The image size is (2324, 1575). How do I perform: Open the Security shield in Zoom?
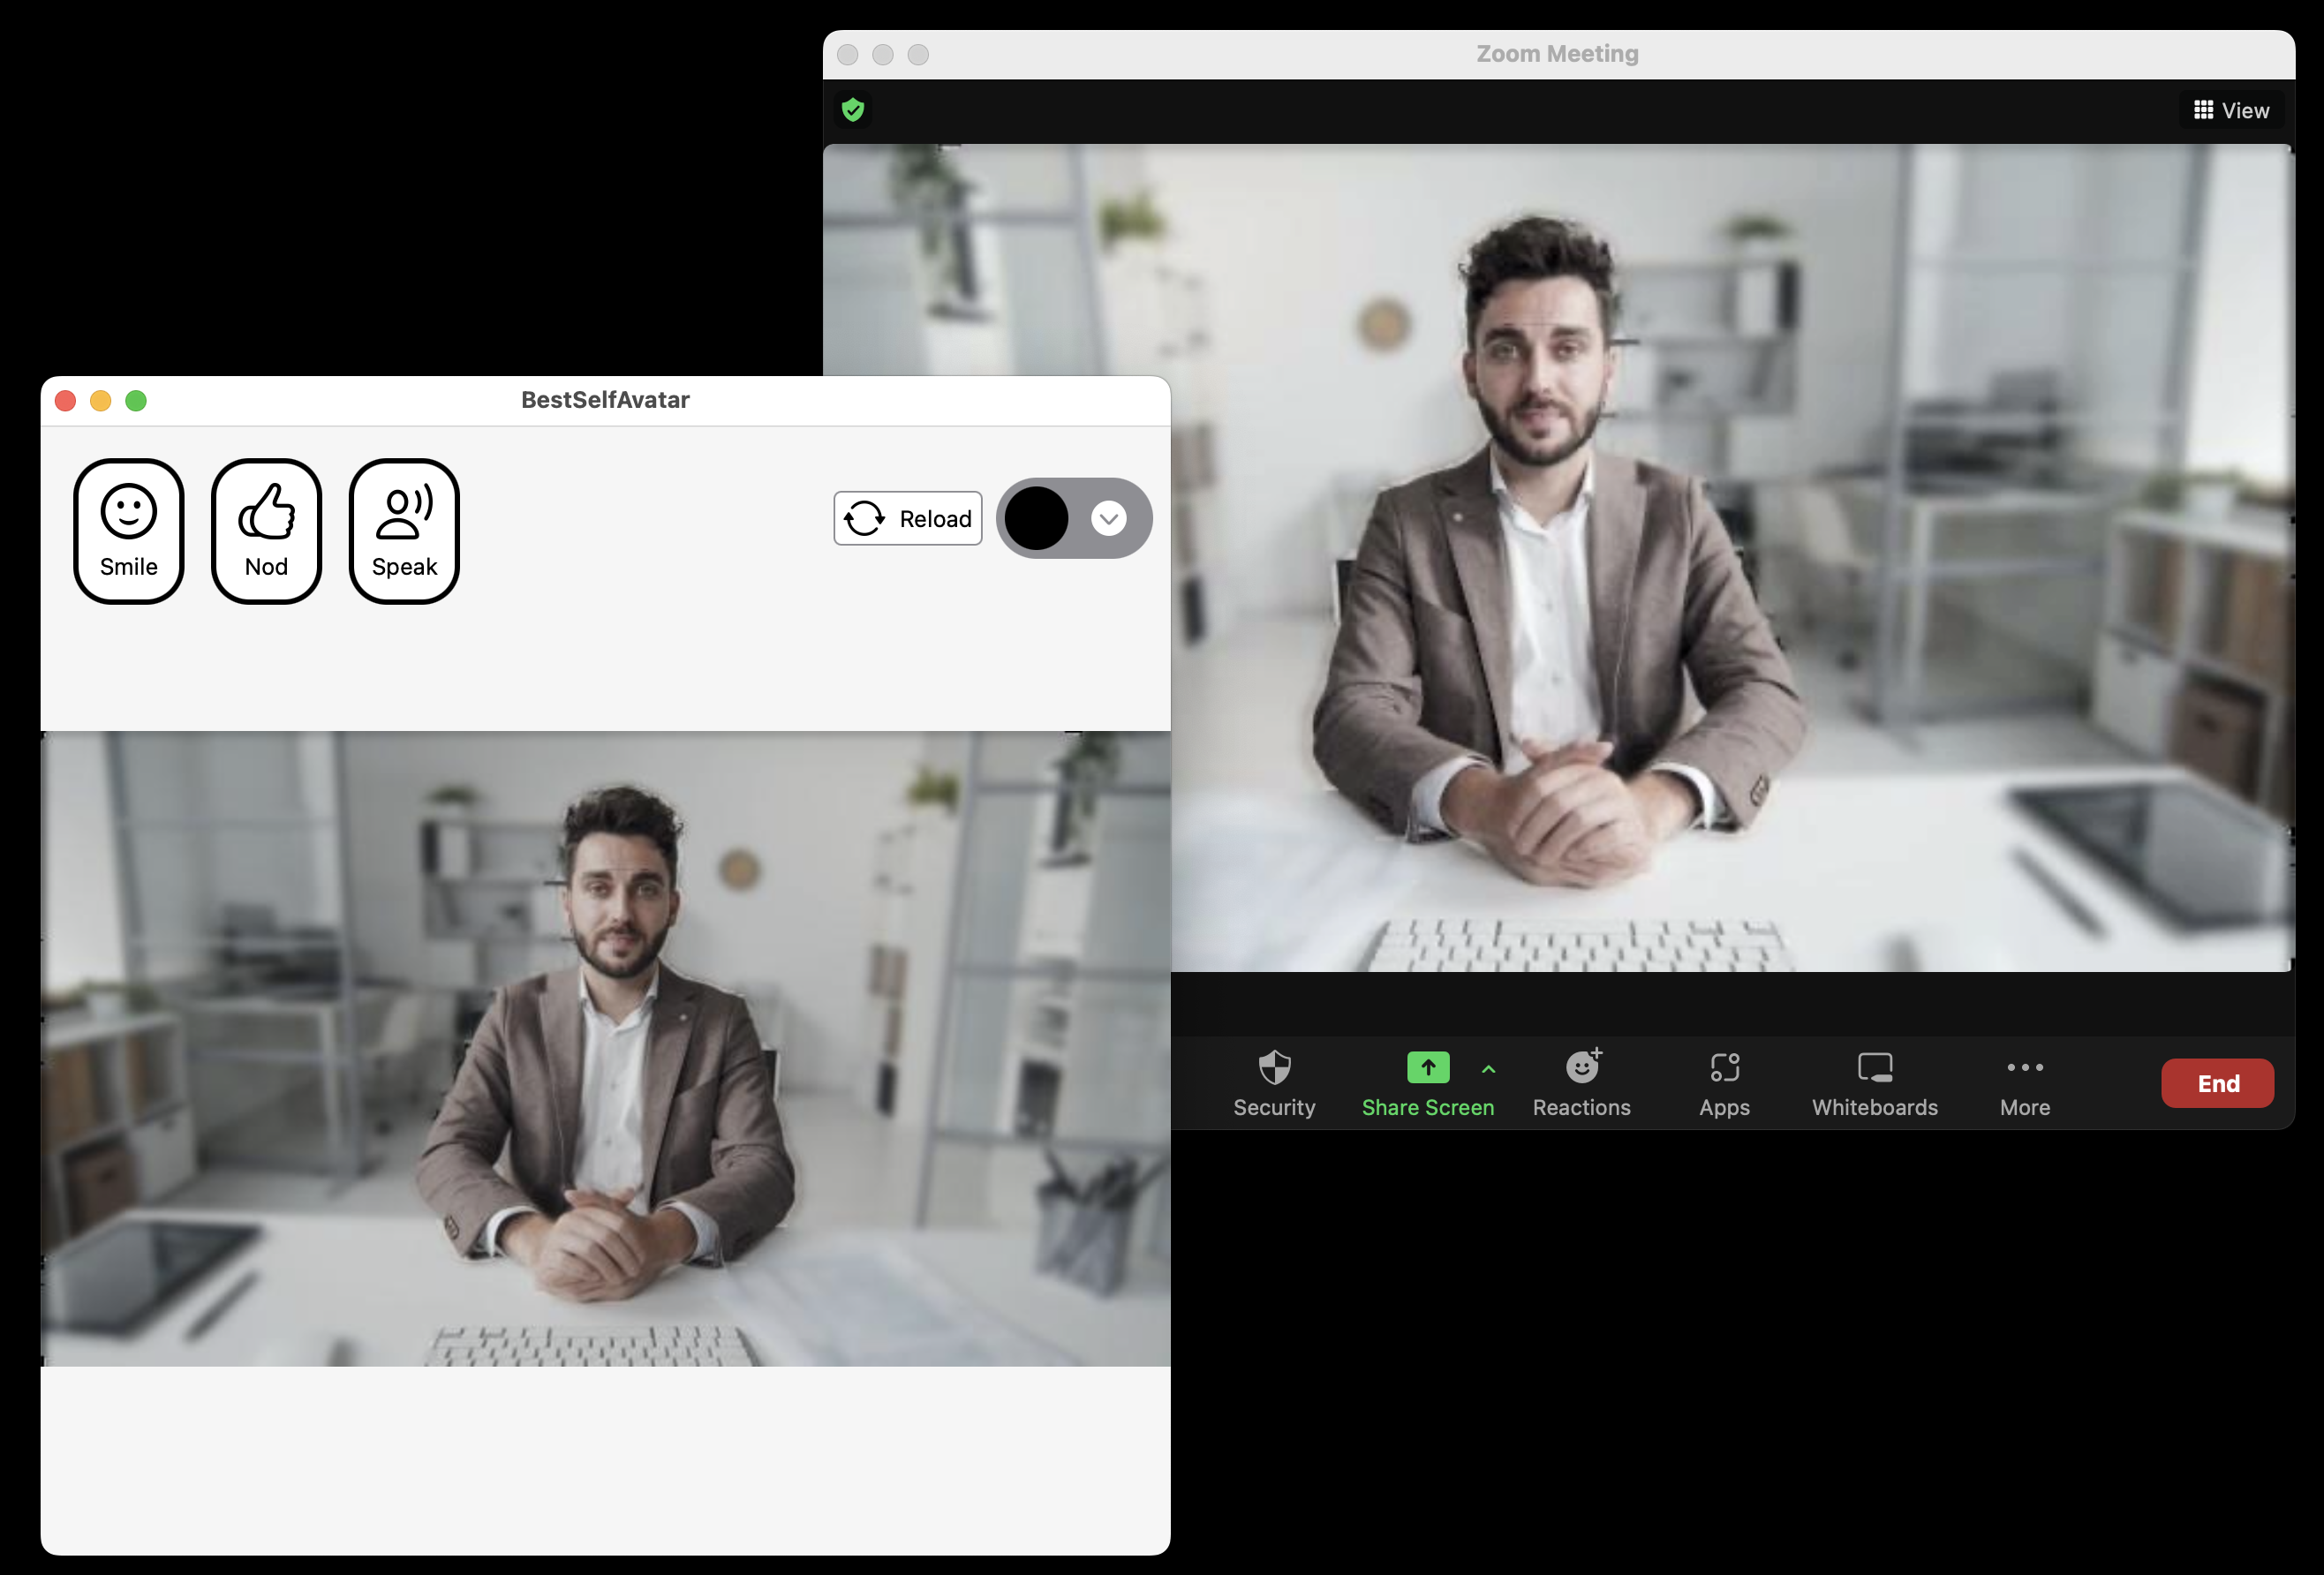[1274, 1083]
